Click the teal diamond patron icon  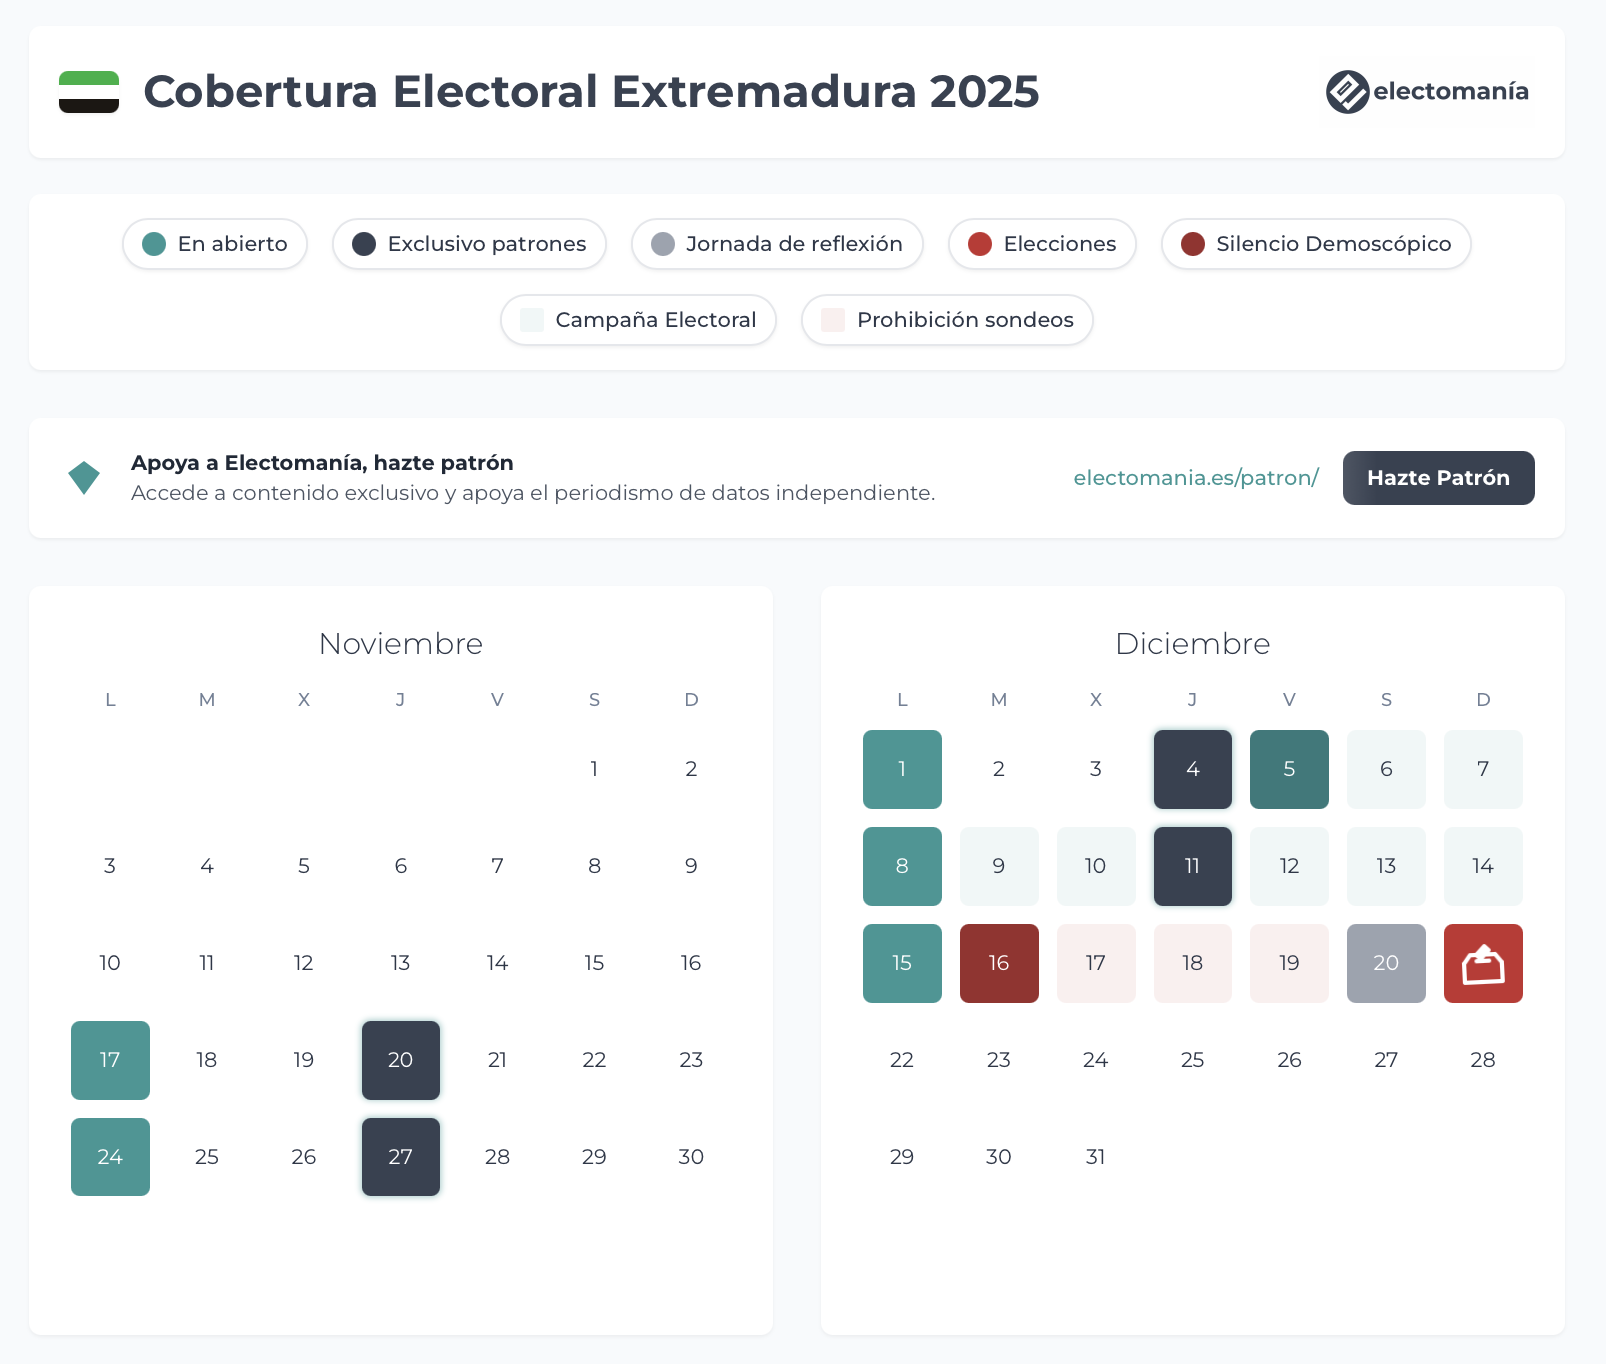tap(84, 478)
